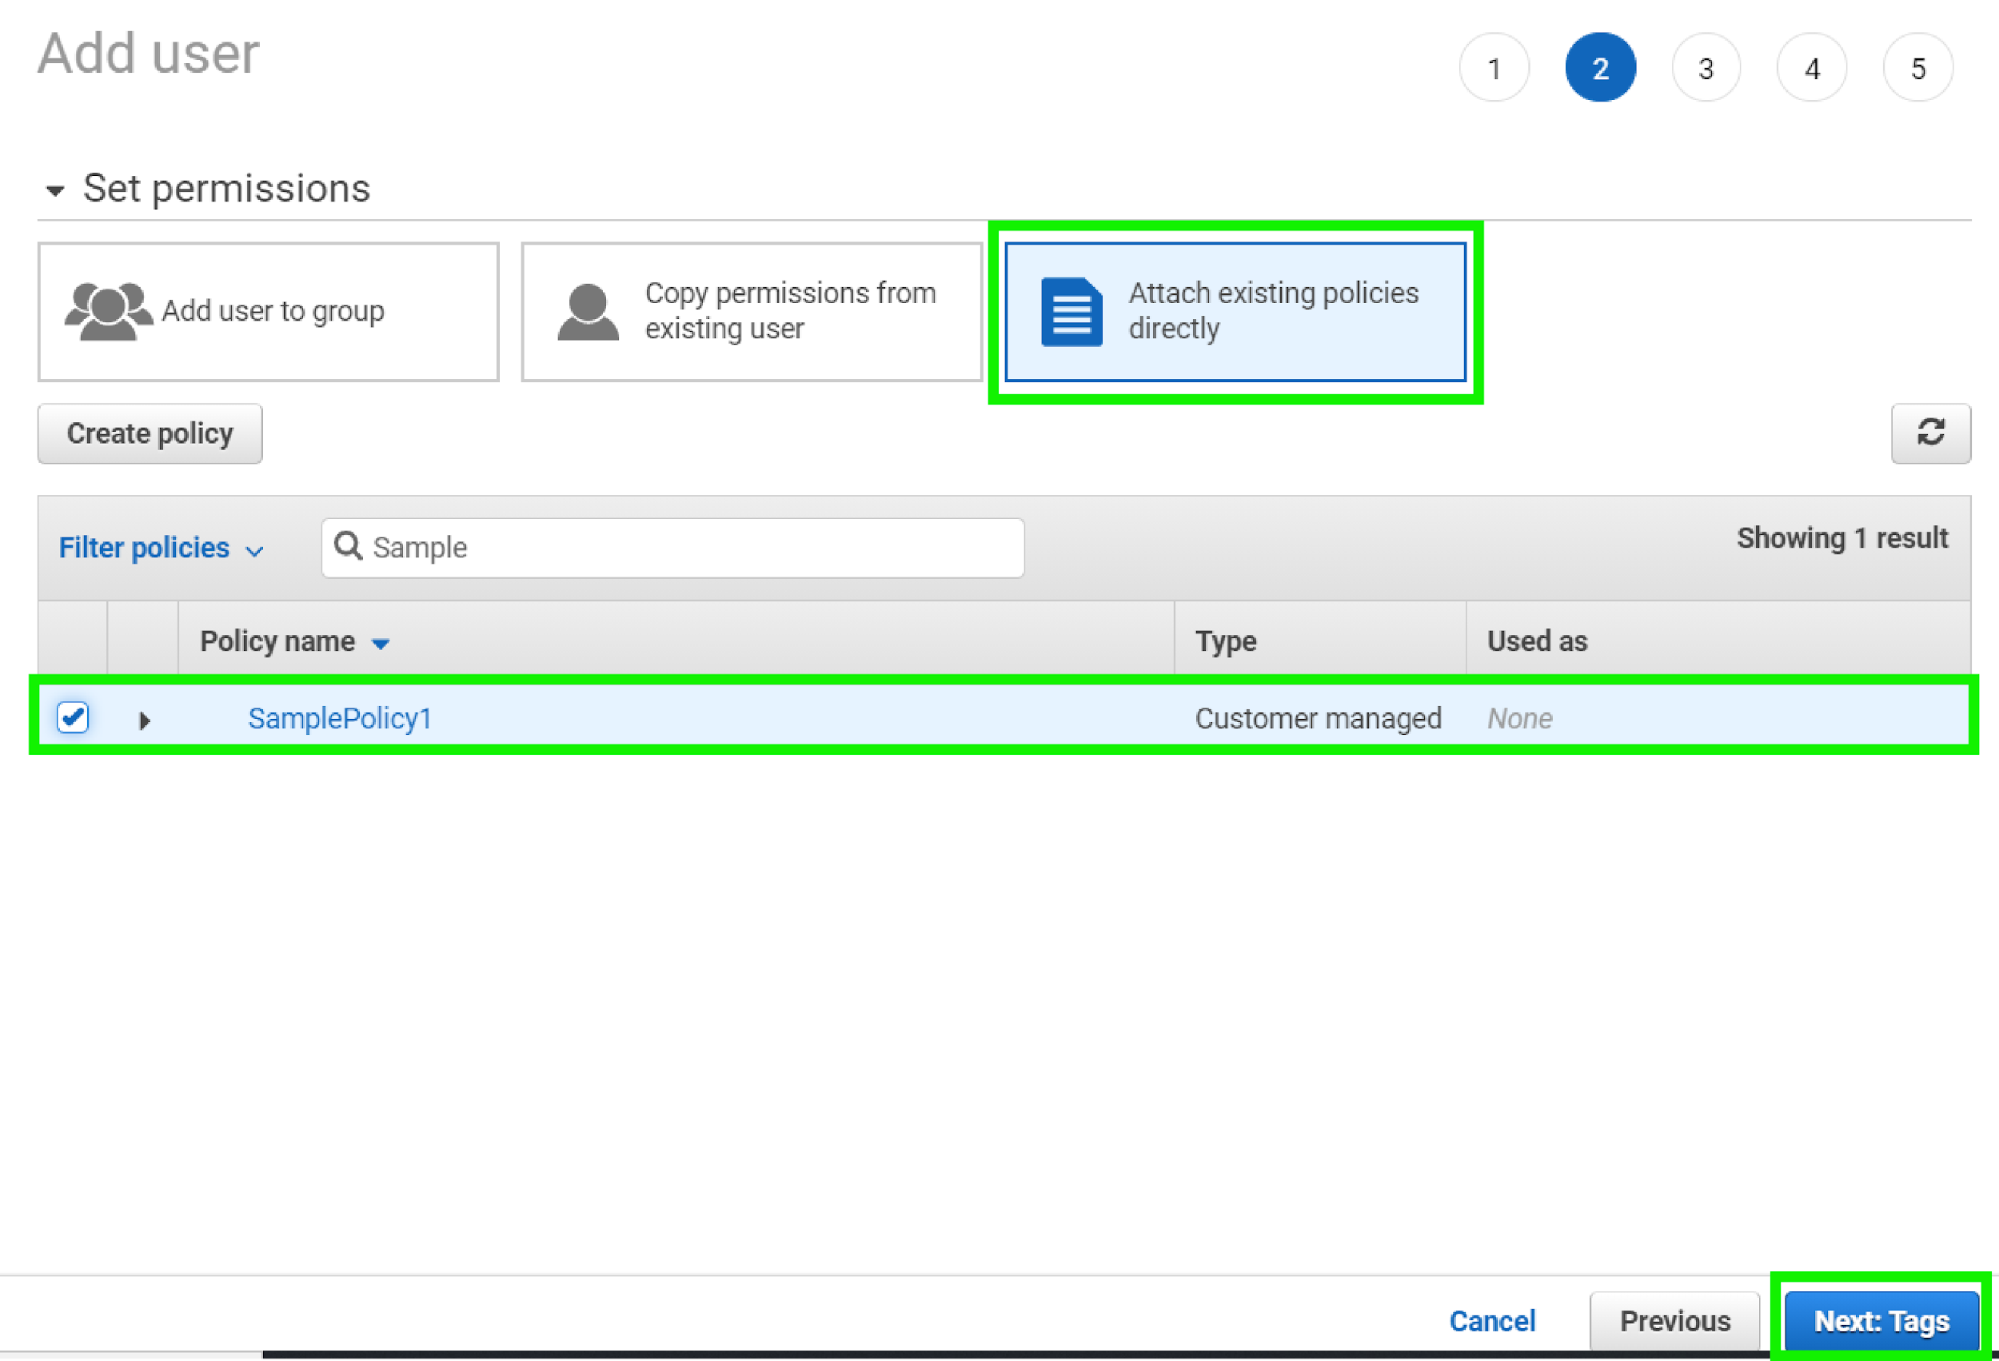Expand the SamplePolicy1 details arrow
The width and height of the screenshot is (1999, 1361).
point(145,719)
